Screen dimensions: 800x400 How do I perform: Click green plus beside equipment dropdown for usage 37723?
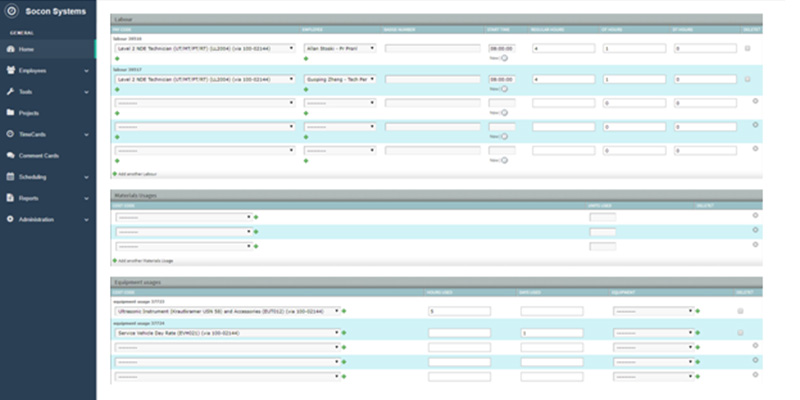point(697,311)
